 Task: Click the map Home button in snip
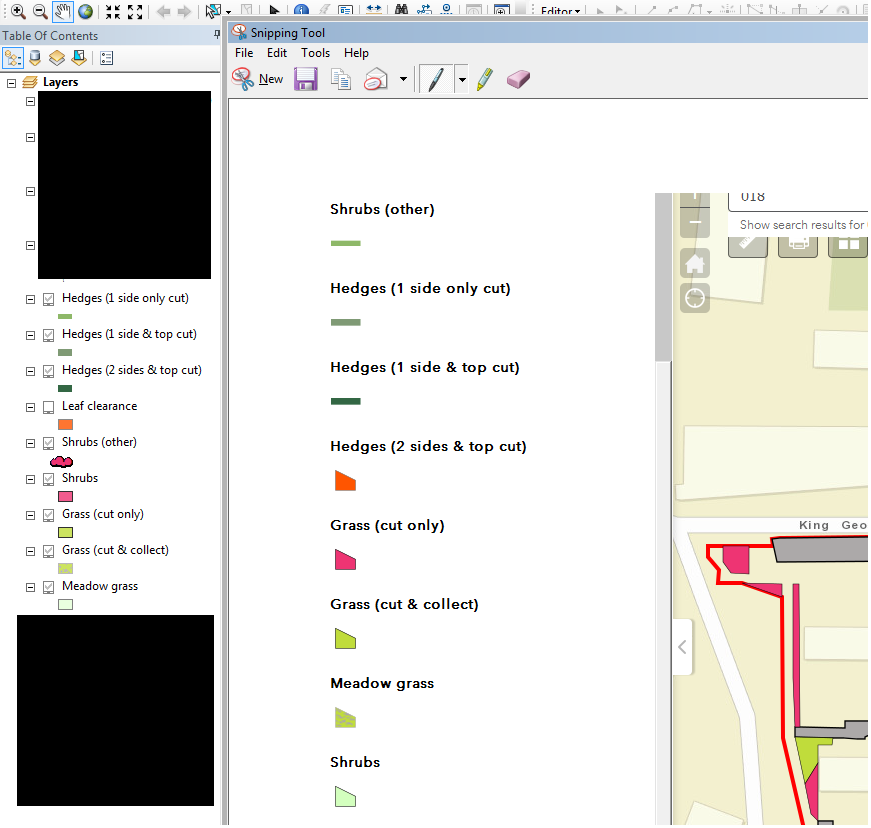(695, 264)
